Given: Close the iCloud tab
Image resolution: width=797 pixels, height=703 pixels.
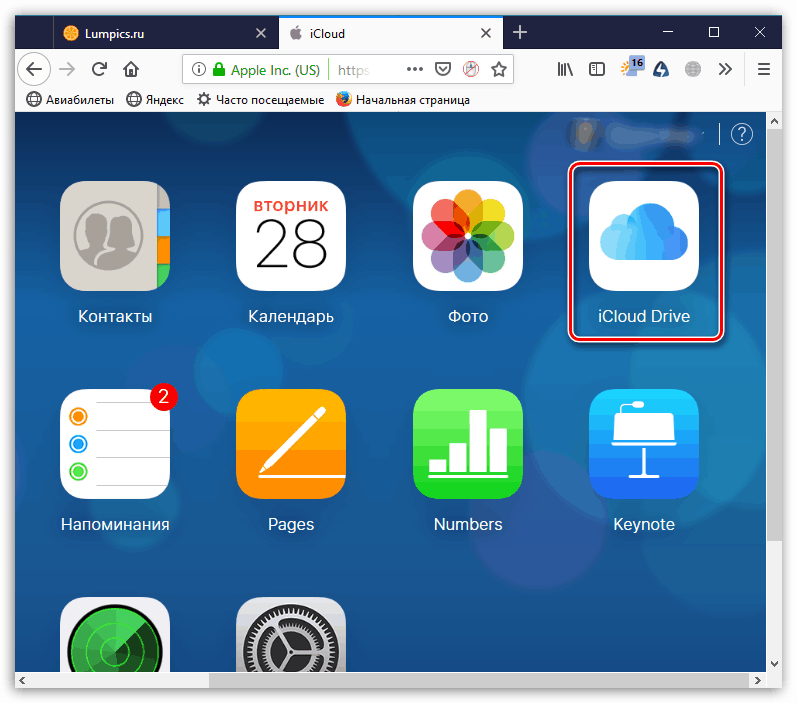Looking at the screenshot, I should coord(486,34).
